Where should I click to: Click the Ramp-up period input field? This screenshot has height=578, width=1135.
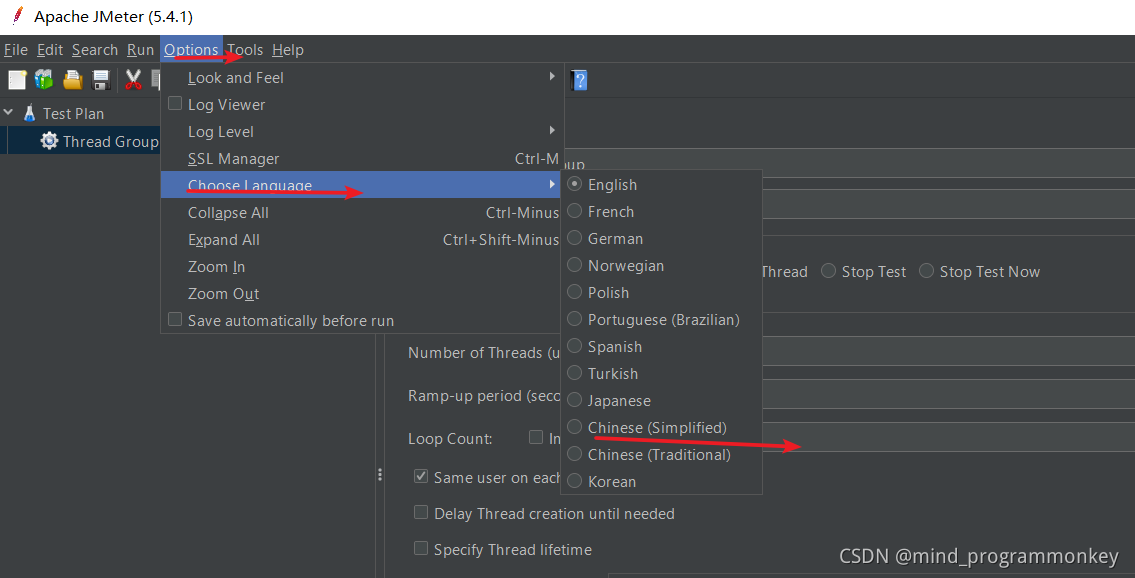tap(948, 395)
